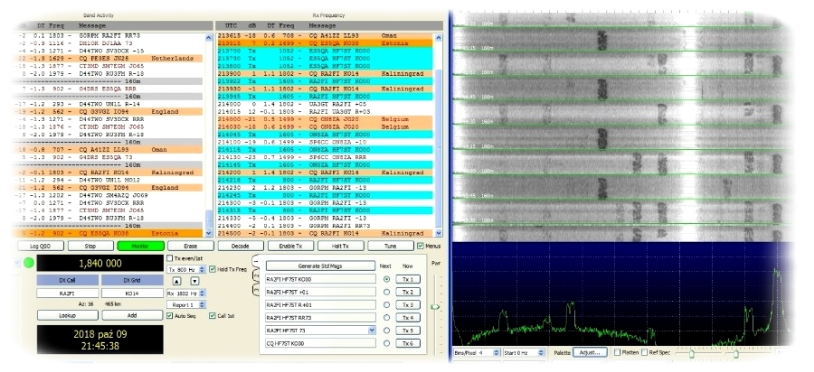This screenshot has width=814, height=372.
Task: Adjust the Rx 1802 Hz spinner arrows
Action: pyautogui.click(x=202, y=293)
